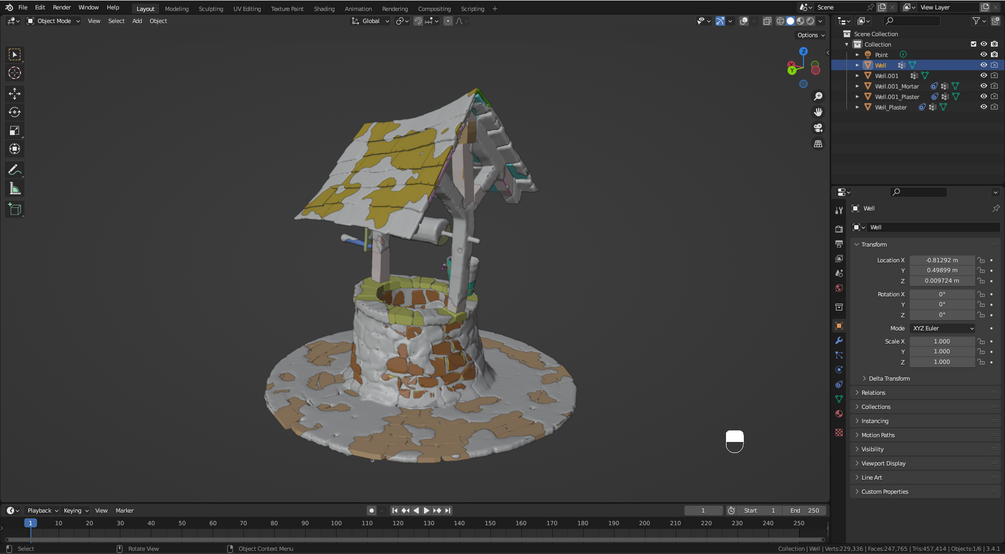This screenshot has width=1005, height=554.
Task: Select the Measure tool
Action: [14, 189]
